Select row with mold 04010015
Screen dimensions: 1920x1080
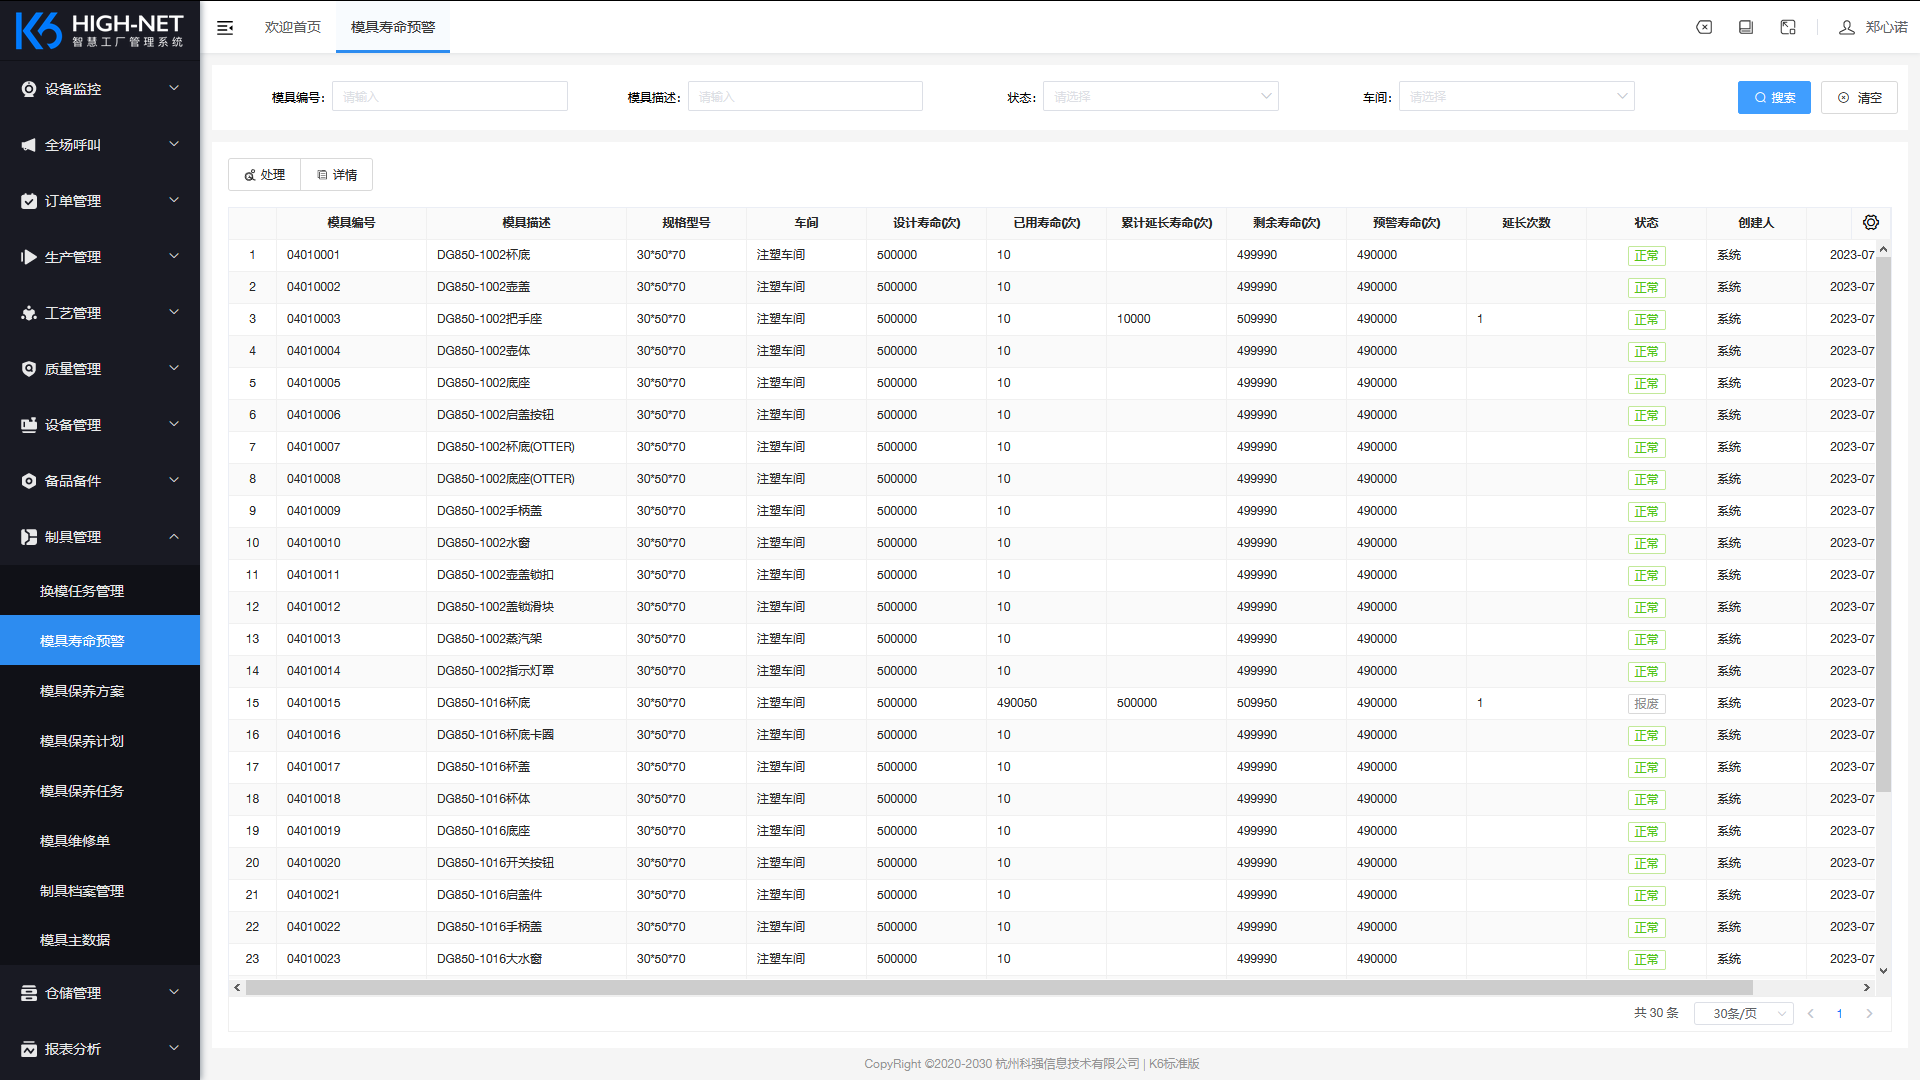coord(1052,703)
